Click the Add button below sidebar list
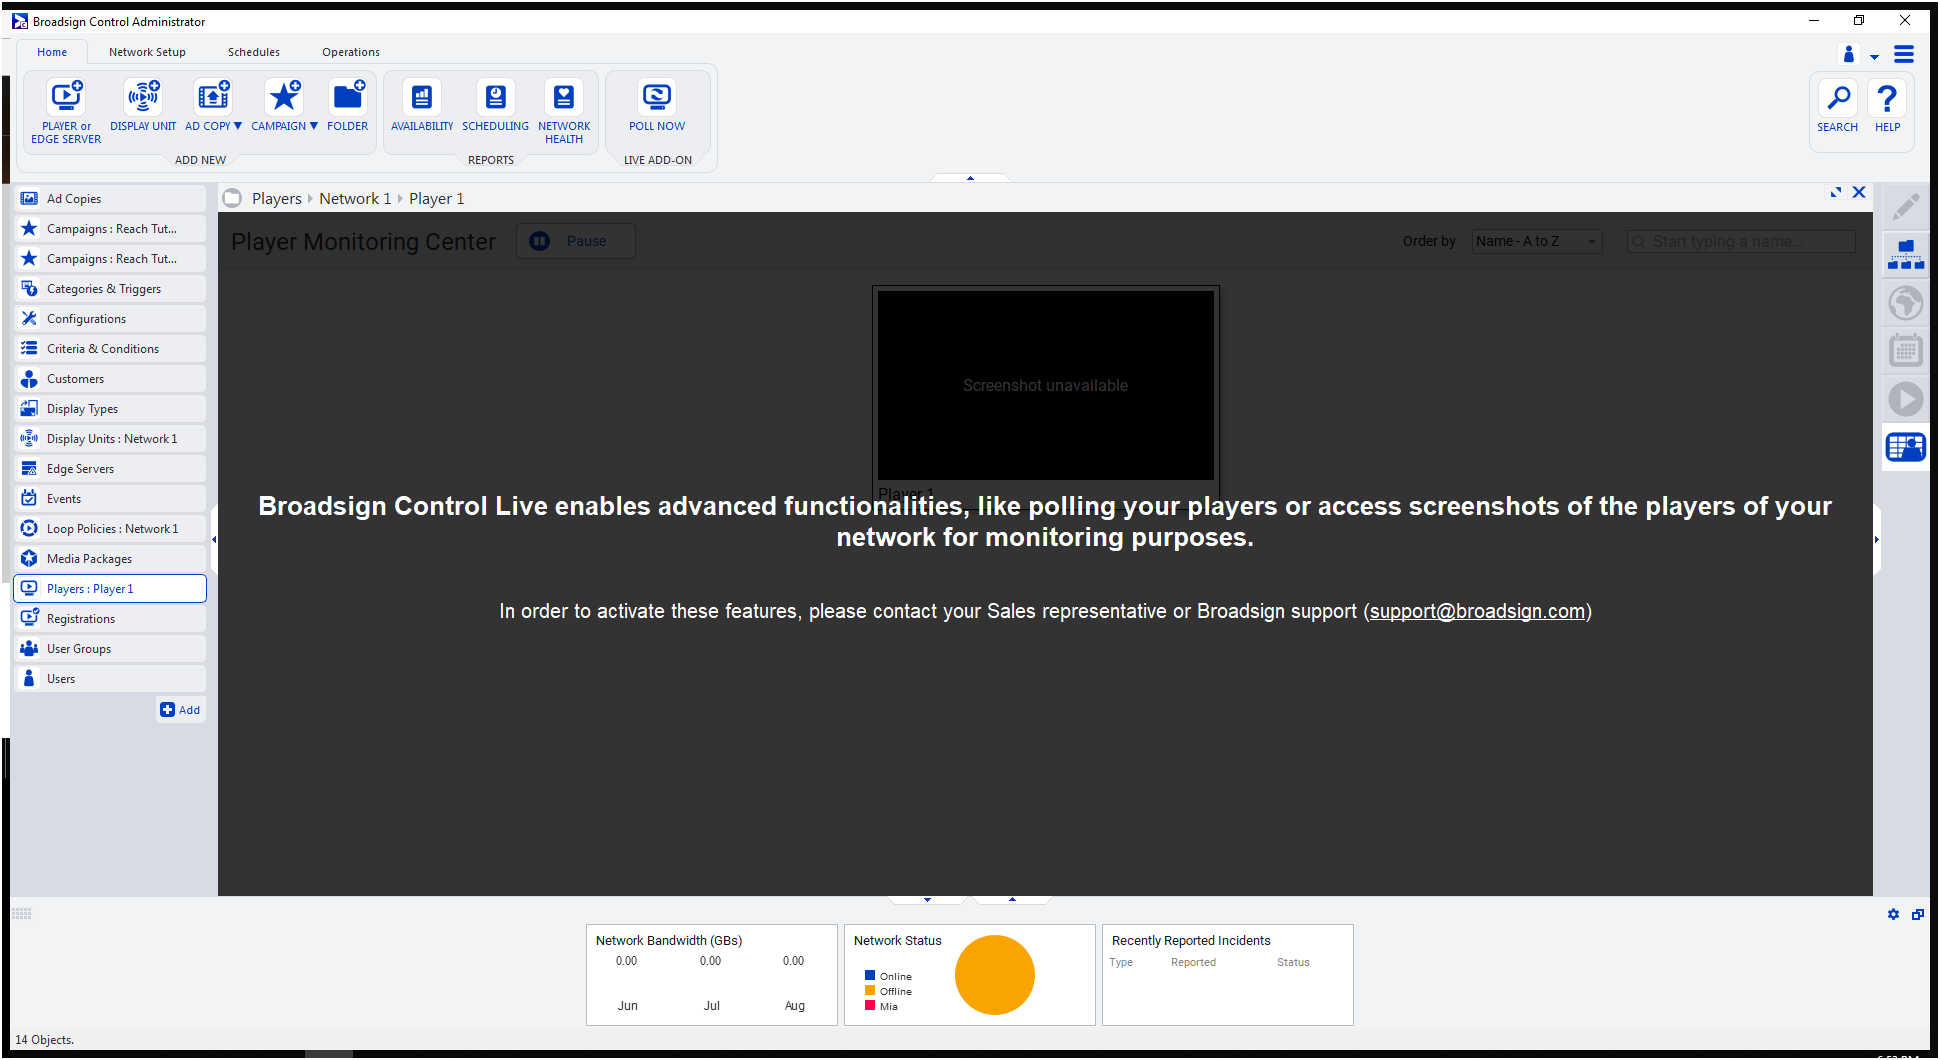 (x=181, y=710)
